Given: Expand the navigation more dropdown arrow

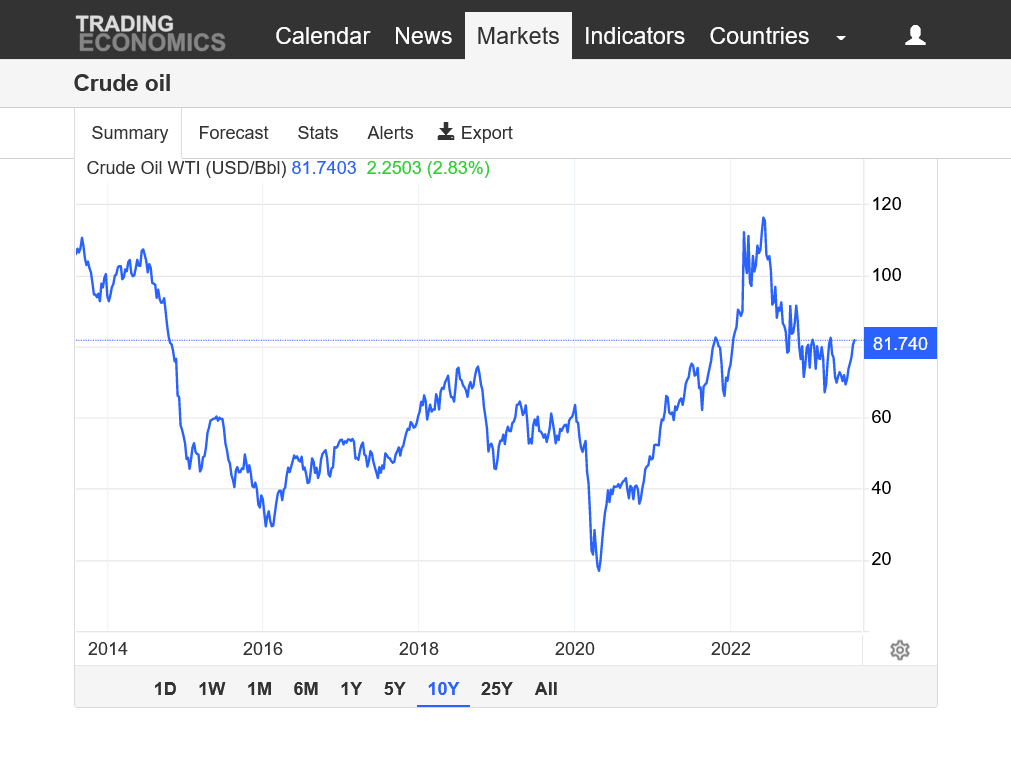Looking at the screenshot, I should (x=841, y=37).
